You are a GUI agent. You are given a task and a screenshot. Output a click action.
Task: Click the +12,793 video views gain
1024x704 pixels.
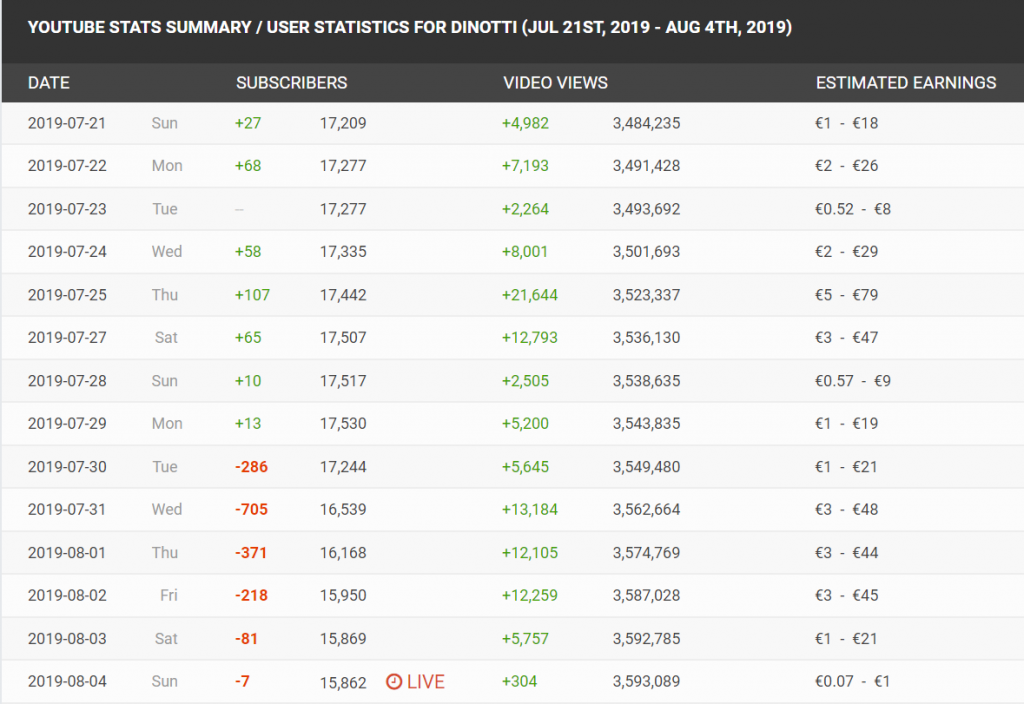(530, 338)
